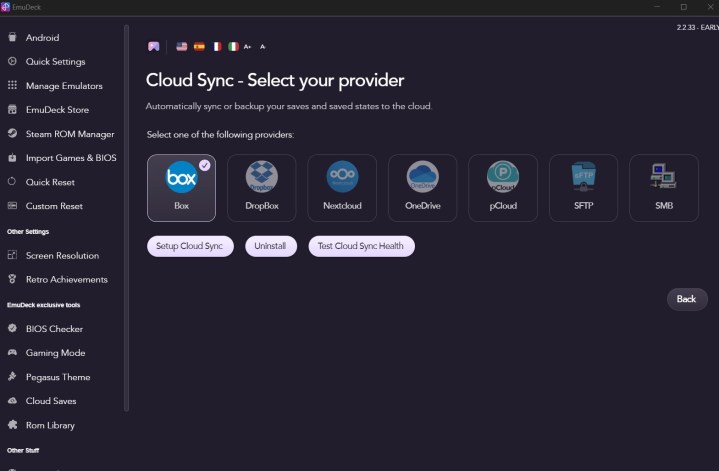Screen dimensions: 719x471
Task: Open Retro Achievements entry
Action: pyautogui.click(x=66, y=279)
